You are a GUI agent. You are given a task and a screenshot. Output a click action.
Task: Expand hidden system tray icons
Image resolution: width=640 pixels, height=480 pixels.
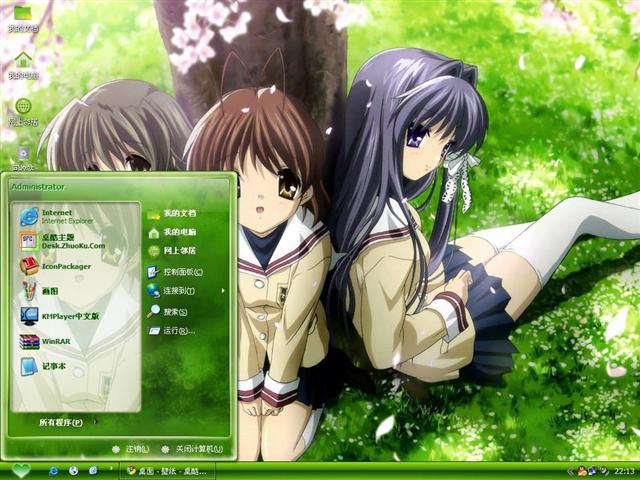coord(570,472)
